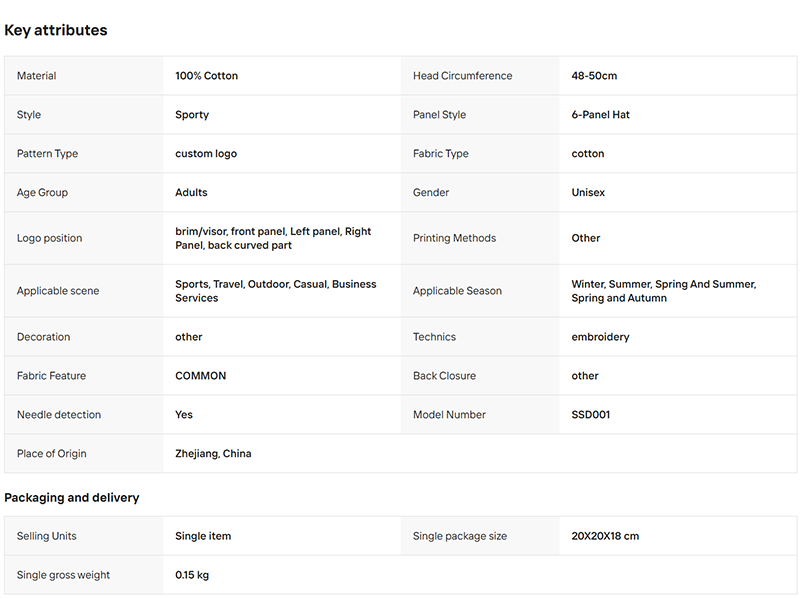Click the 0.15 kg gross weight
Viewport: 800px width, 599px height.
(192, 575)
